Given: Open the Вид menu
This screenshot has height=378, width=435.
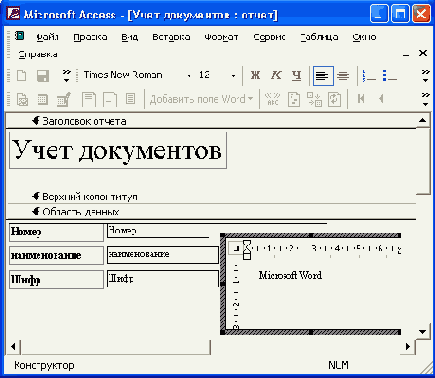Looking at the screenshot, I should point(130,37).
